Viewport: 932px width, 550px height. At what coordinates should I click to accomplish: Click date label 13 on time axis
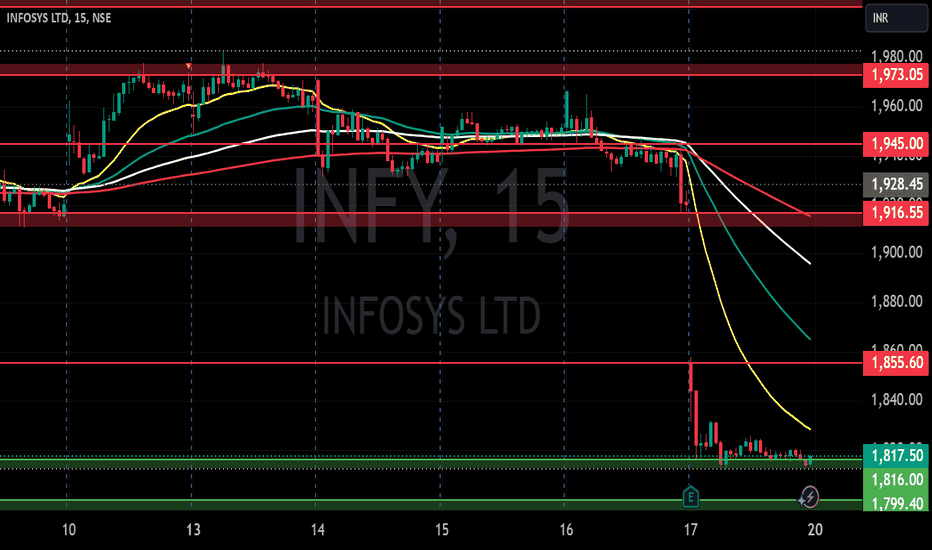(193, 529)
